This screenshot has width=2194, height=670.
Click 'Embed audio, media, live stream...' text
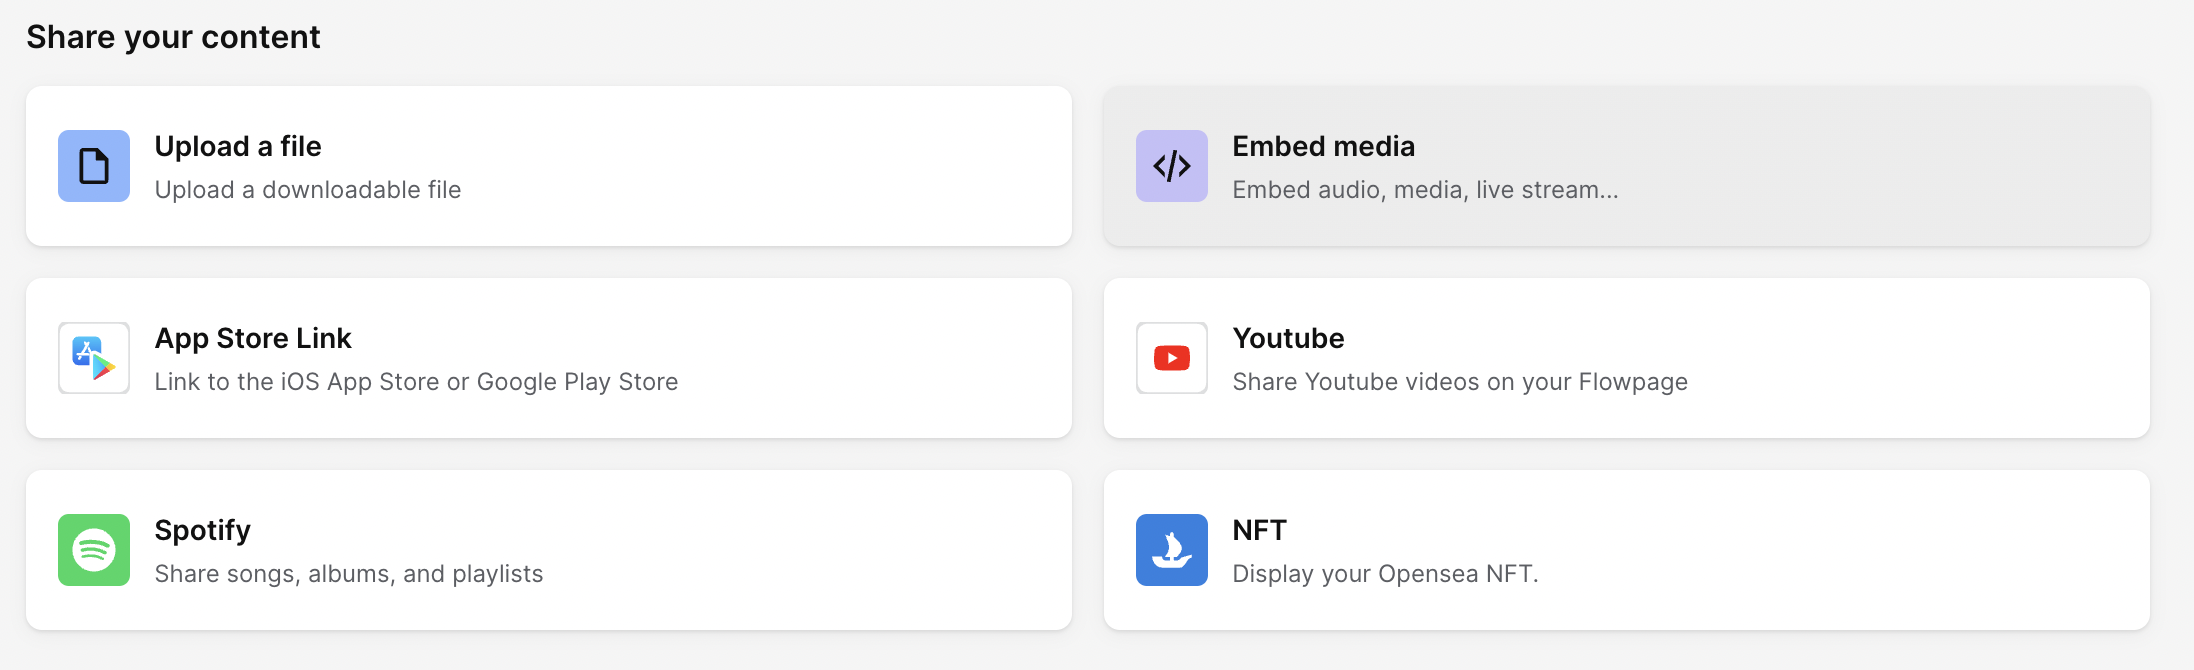(x=1425, y=190)
